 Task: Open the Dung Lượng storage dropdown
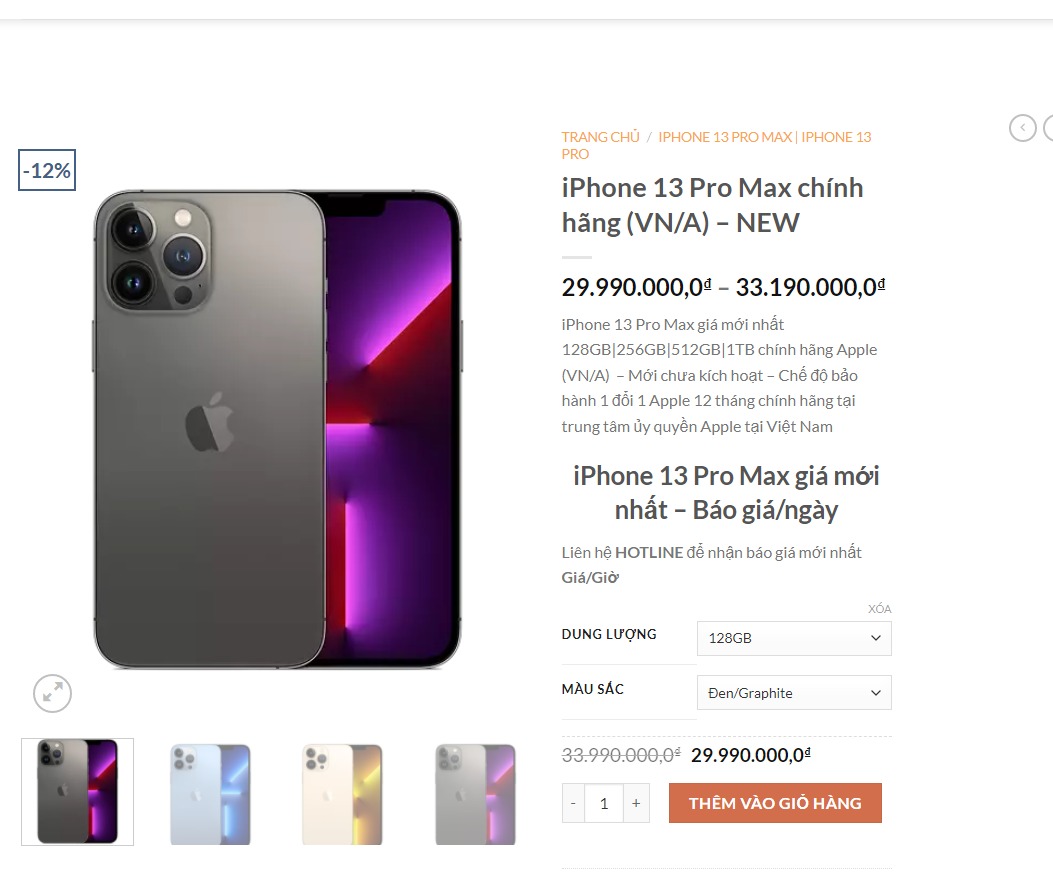793,638
